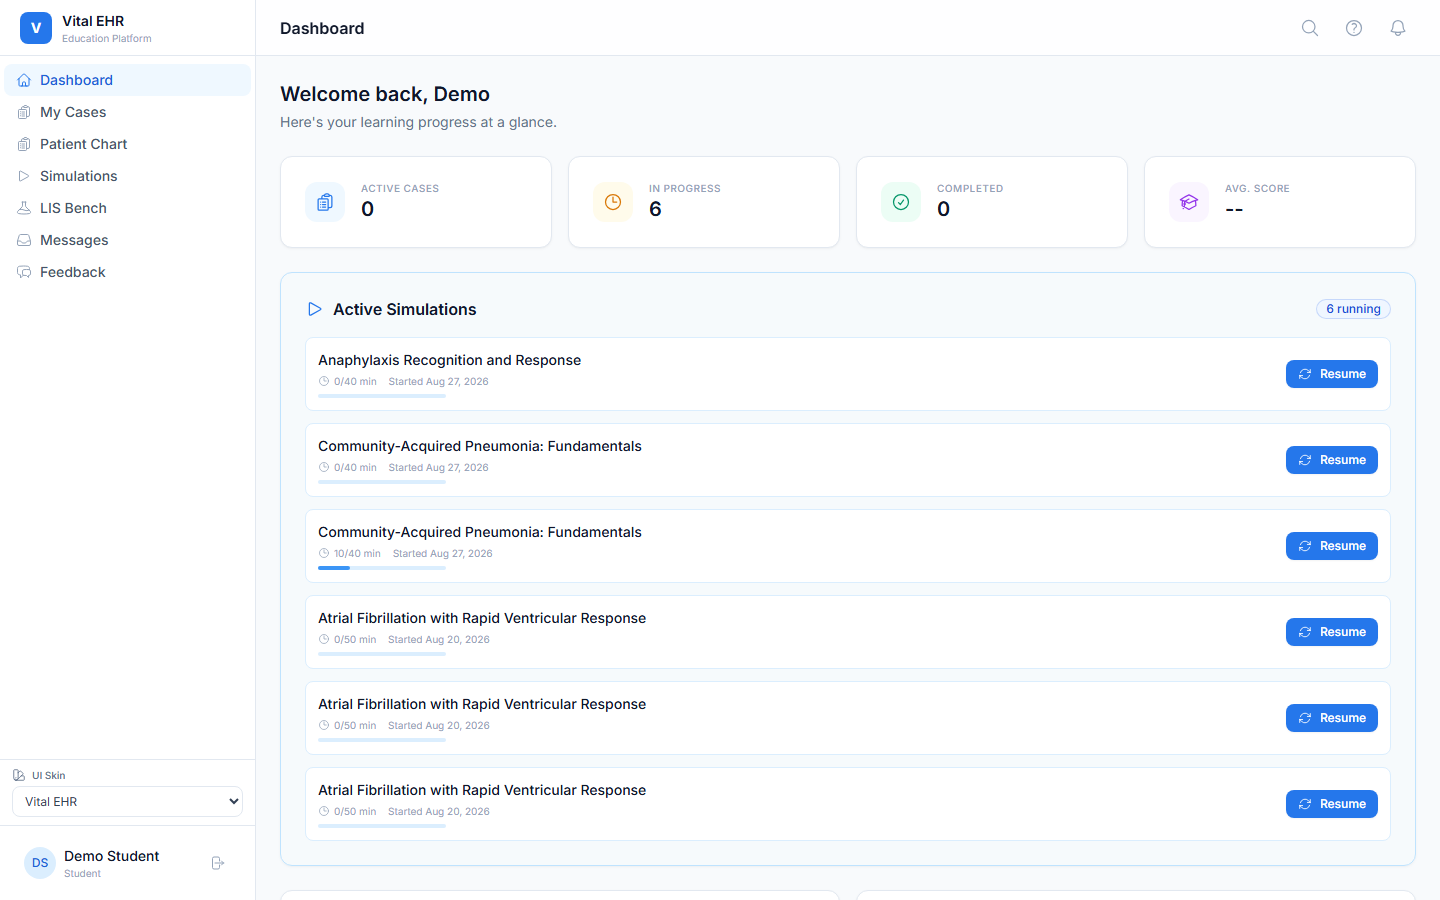Click 'Started Aug 27, 2026' under Anaphylaxis
This screenshot has width=1440, height=900.
tap(438, 381)
